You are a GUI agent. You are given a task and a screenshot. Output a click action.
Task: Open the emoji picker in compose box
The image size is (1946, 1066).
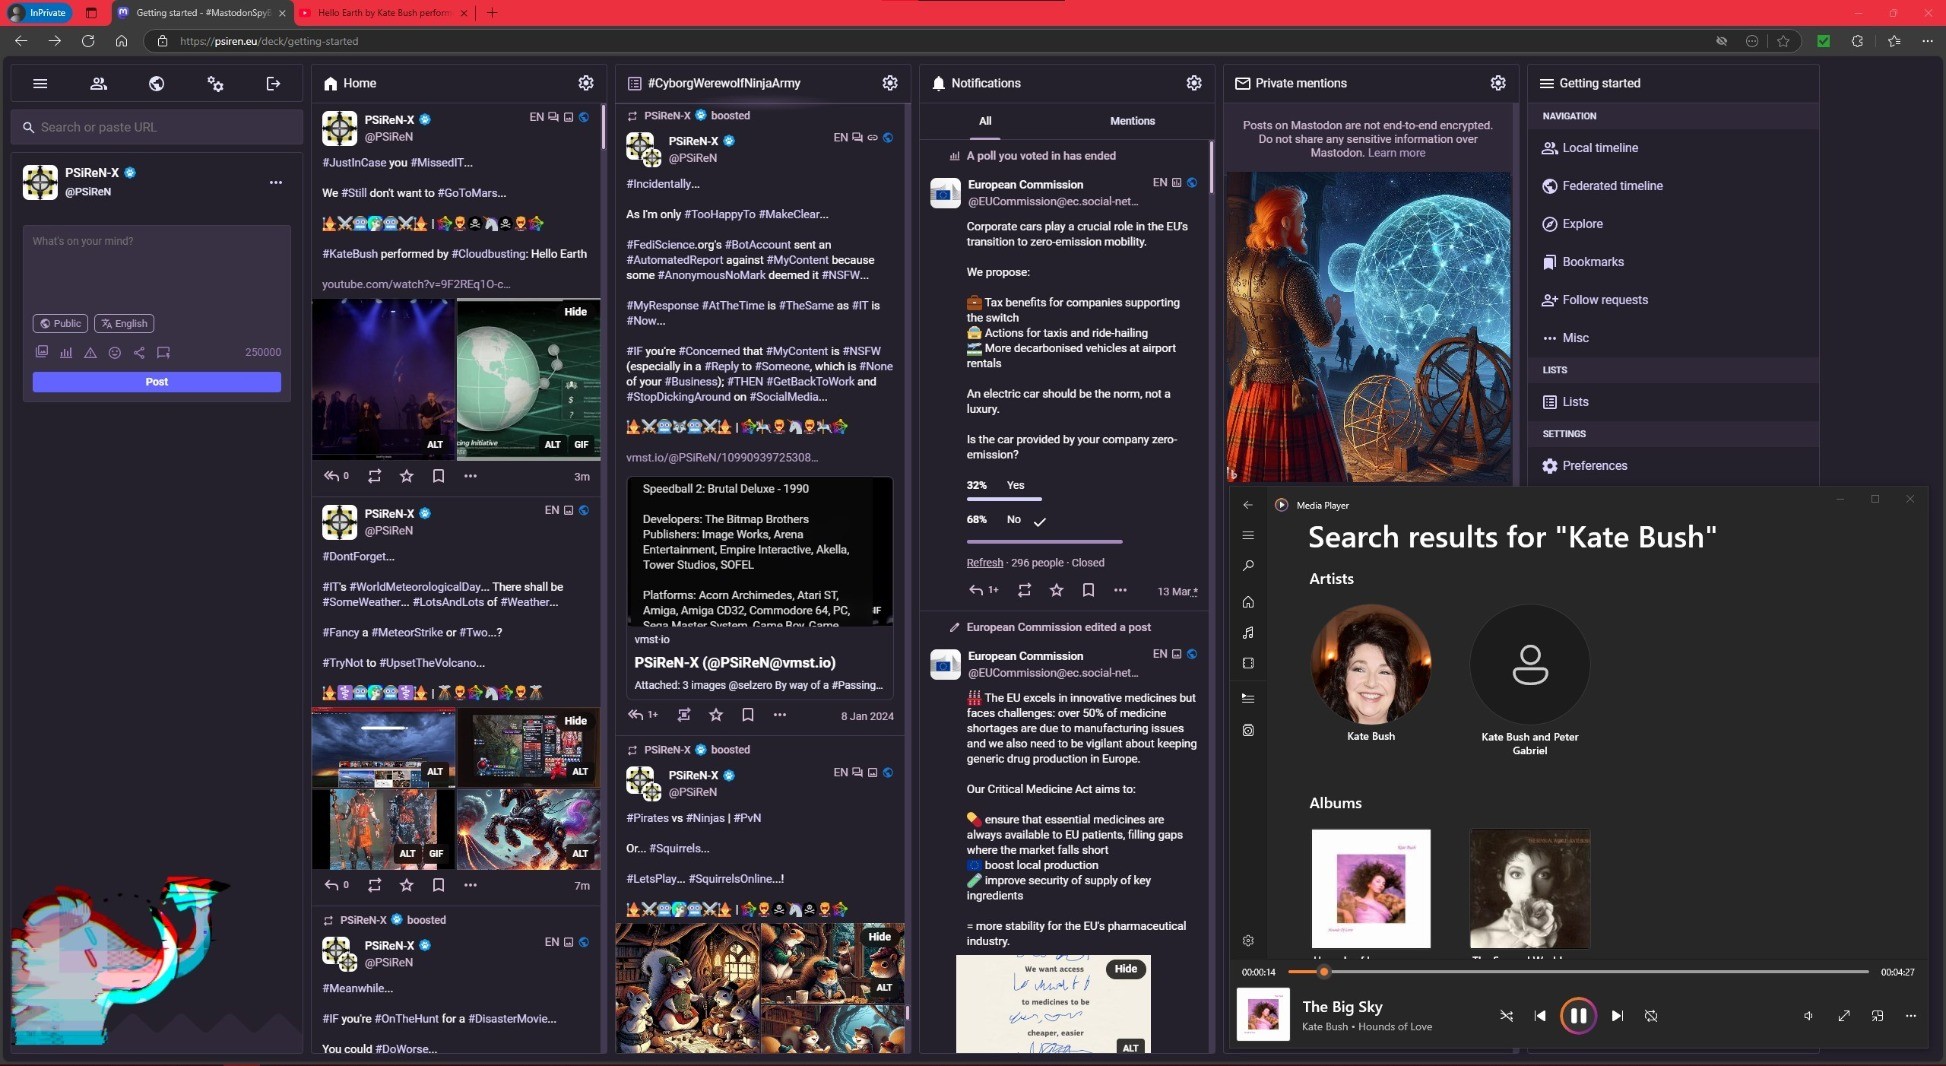115,352
